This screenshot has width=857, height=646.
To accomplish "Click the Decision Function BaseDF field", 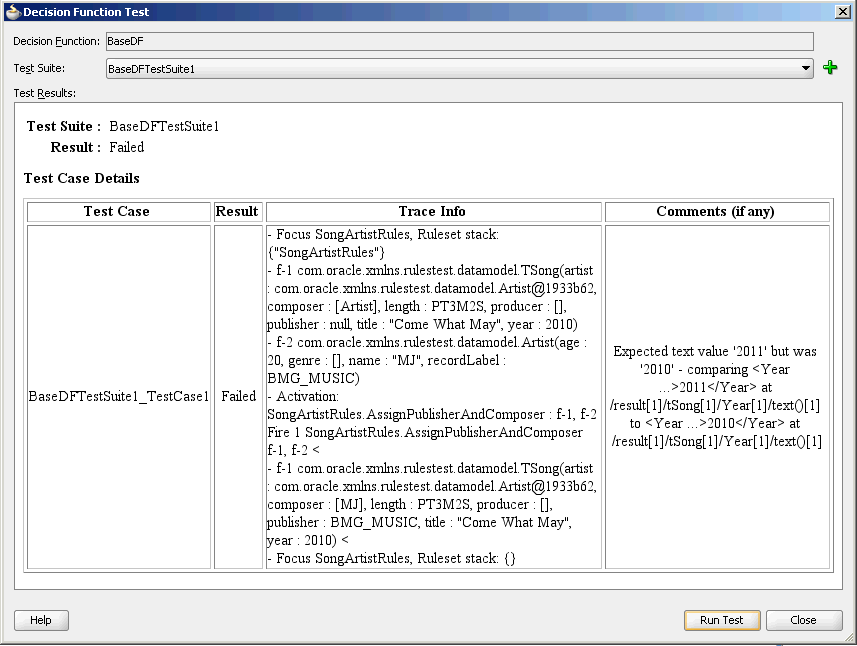I will pyautogui.click(x=460, y=41).
